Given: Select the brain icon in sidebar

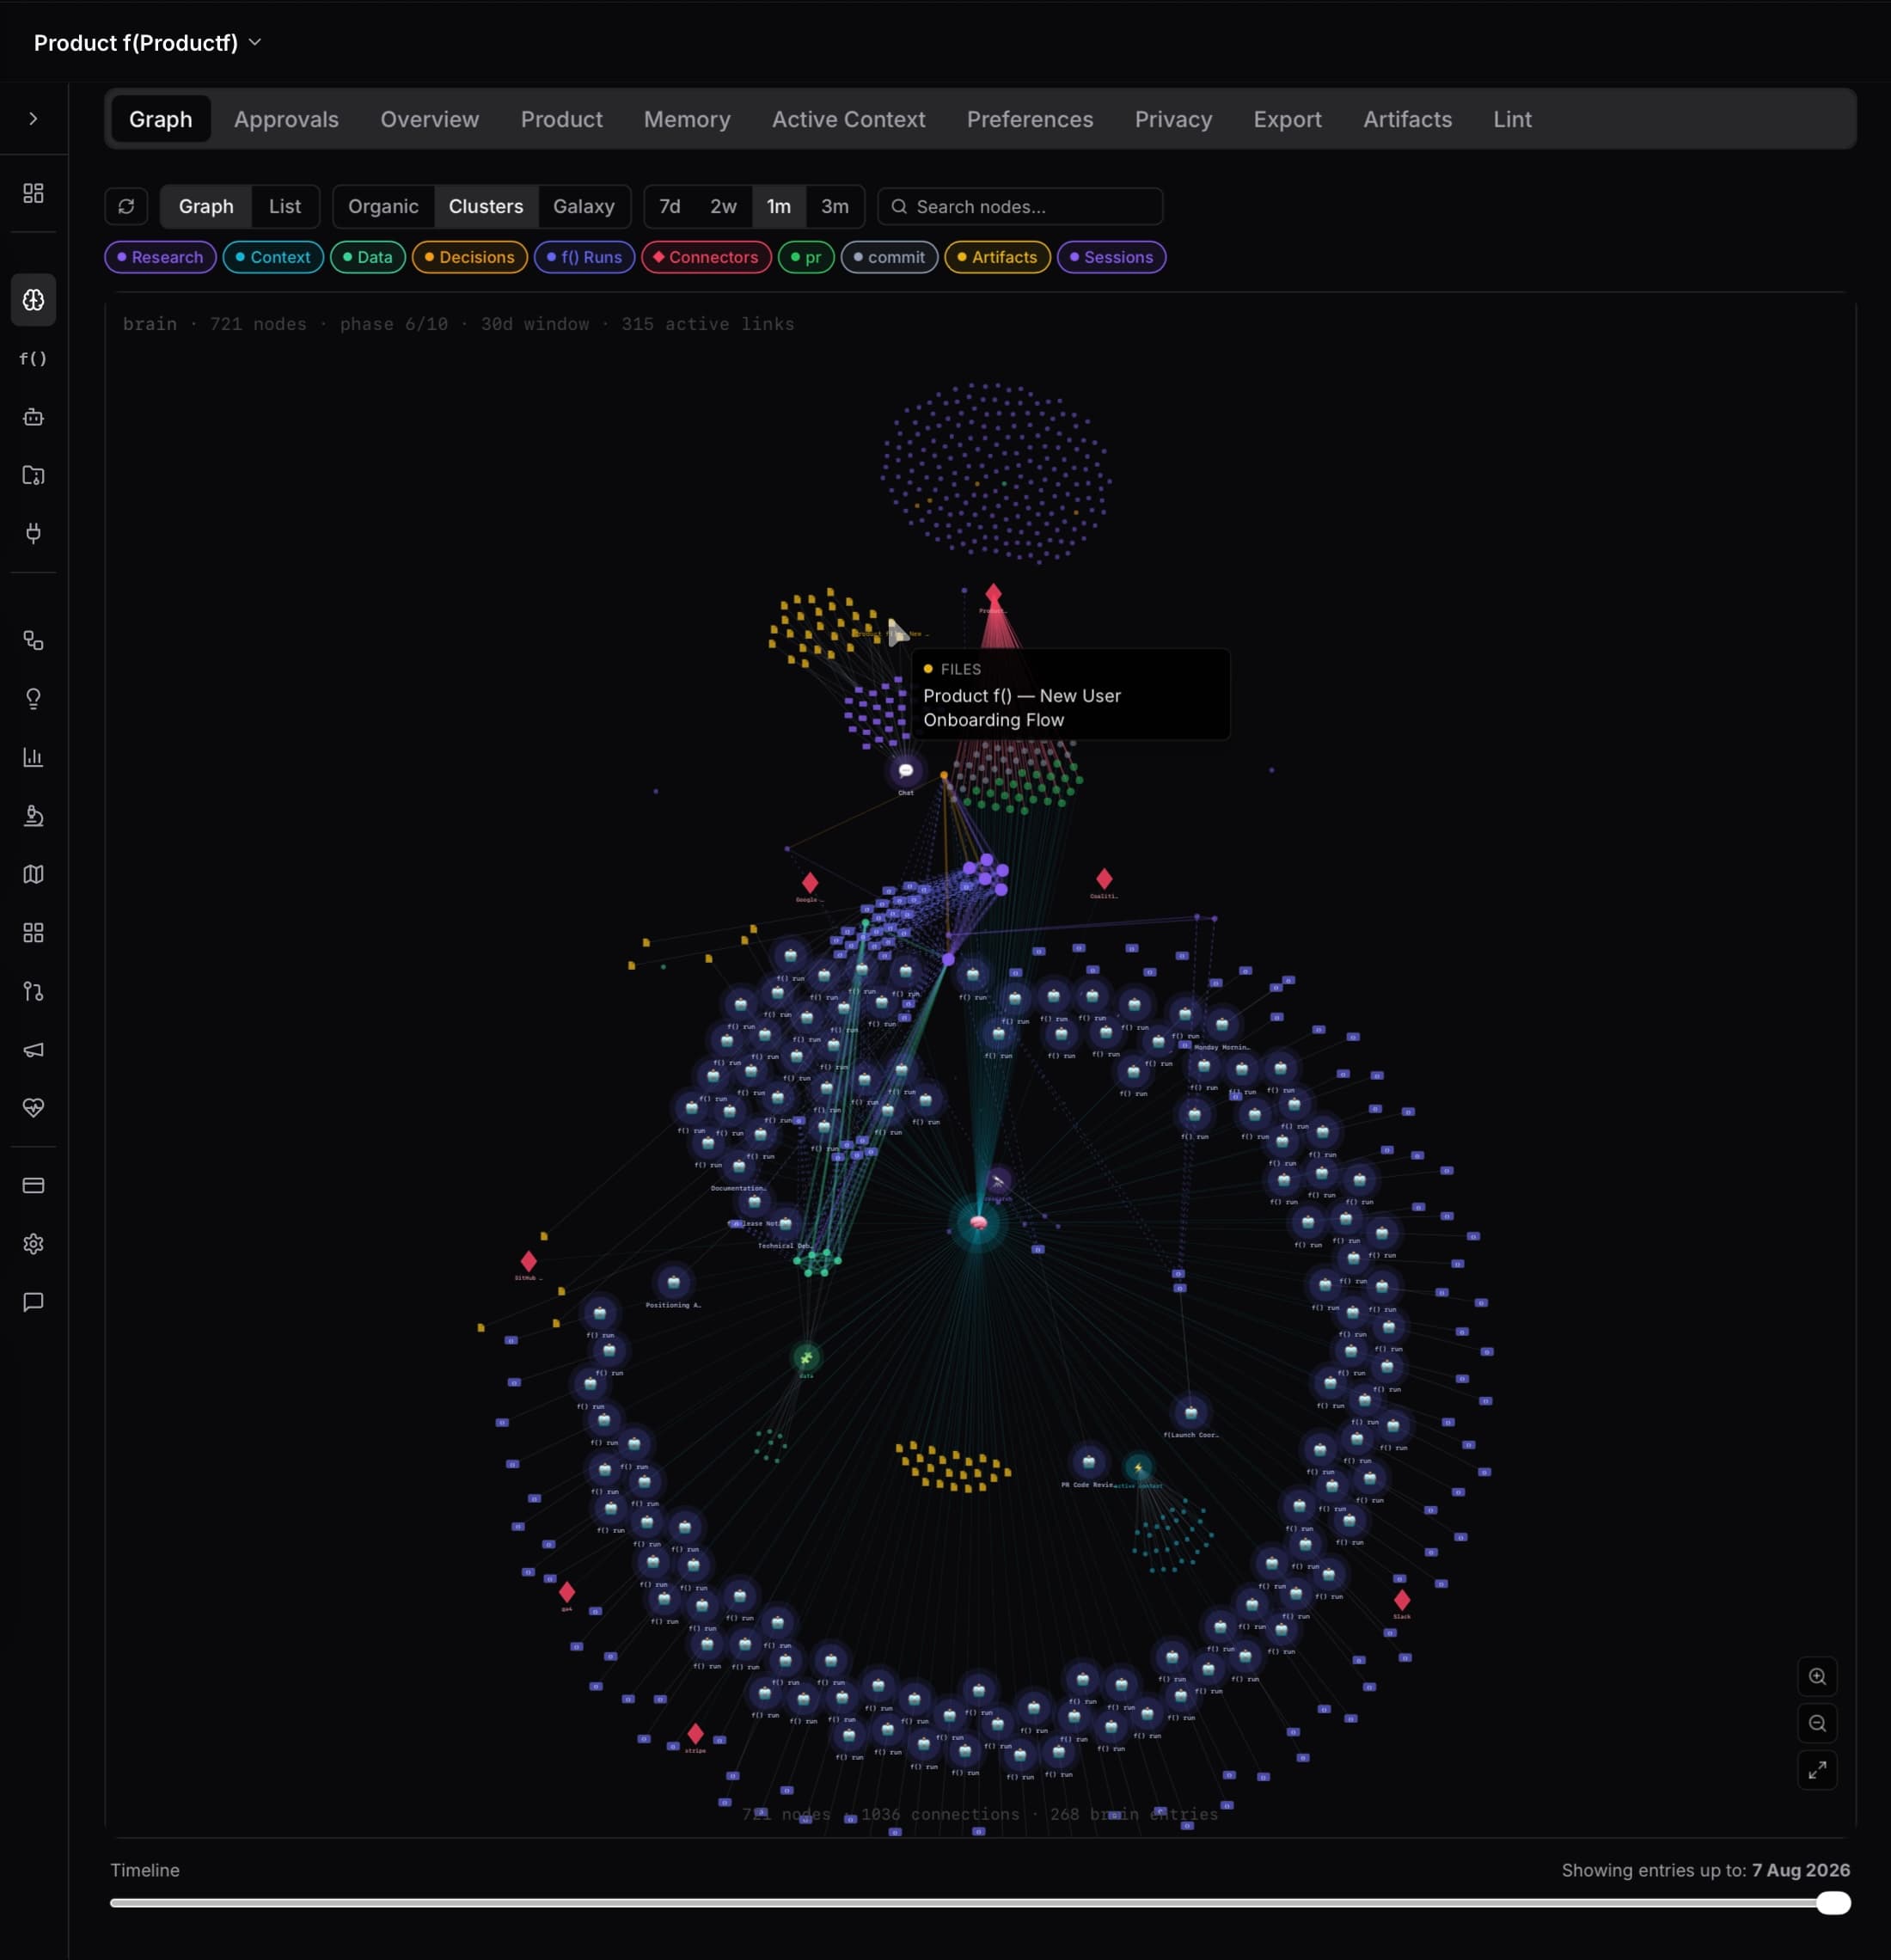Looking at the screenshot, I should pos(33,300).
